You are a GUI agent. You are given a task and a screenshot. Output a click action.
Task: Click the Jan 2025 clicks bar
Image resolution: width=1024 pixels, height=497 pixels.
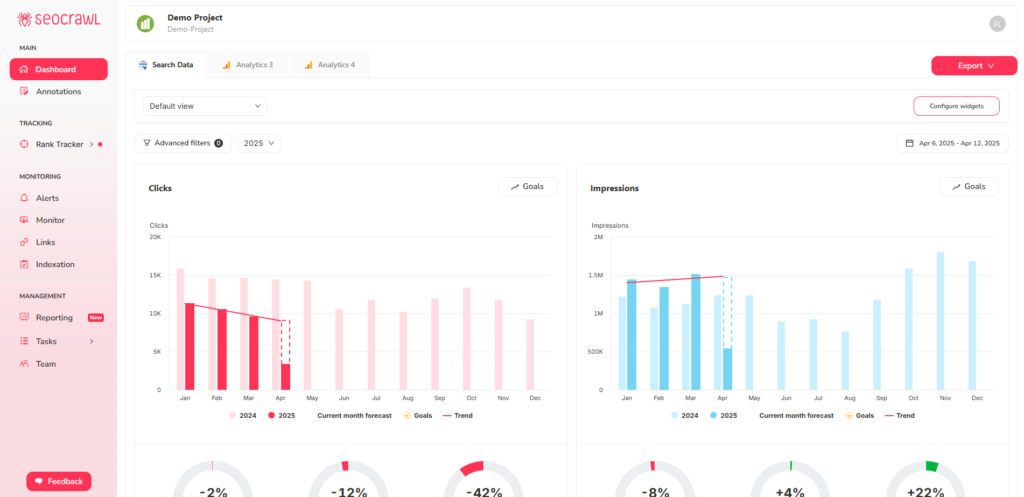[x=189, y=347]
